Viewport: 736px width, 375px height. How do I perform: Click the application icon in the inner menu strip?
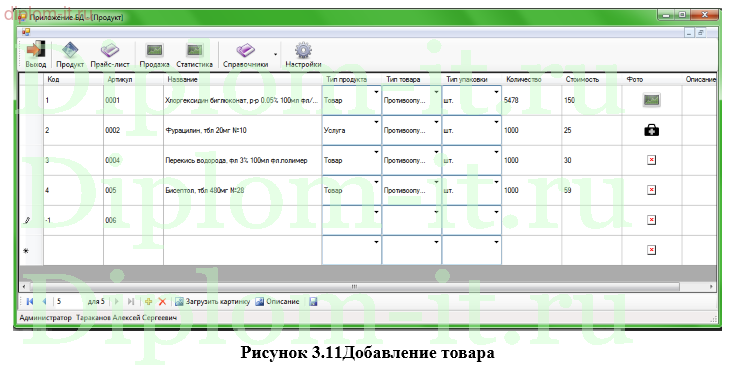(x=26, y=32)
